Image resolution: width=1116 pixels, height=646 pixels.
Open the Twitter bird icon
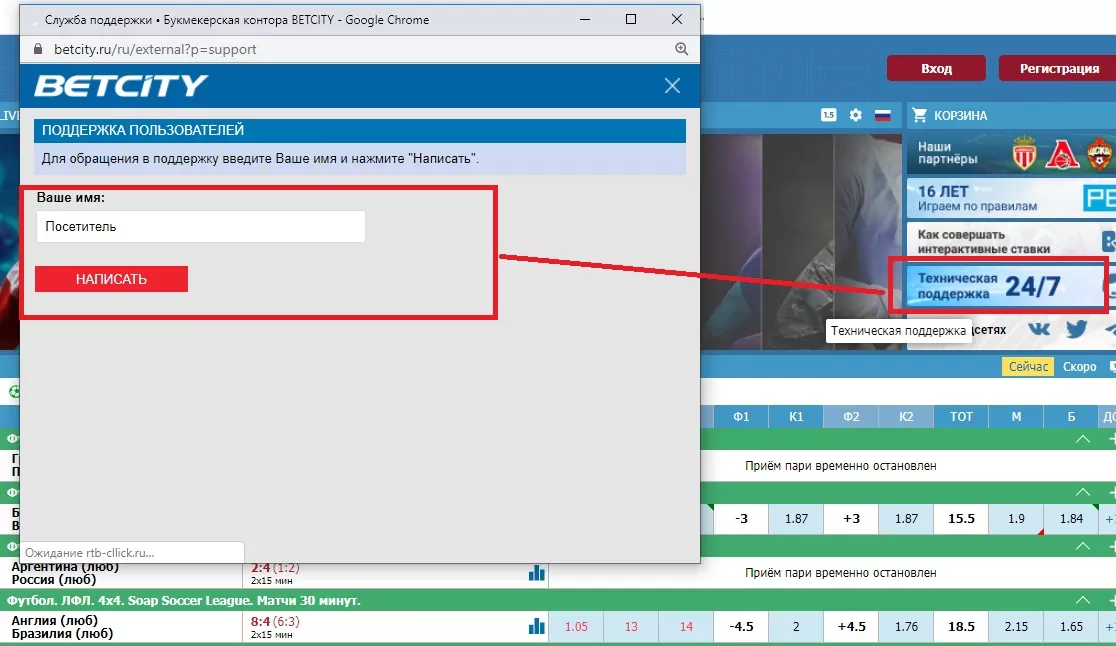tap(1076, 329)
